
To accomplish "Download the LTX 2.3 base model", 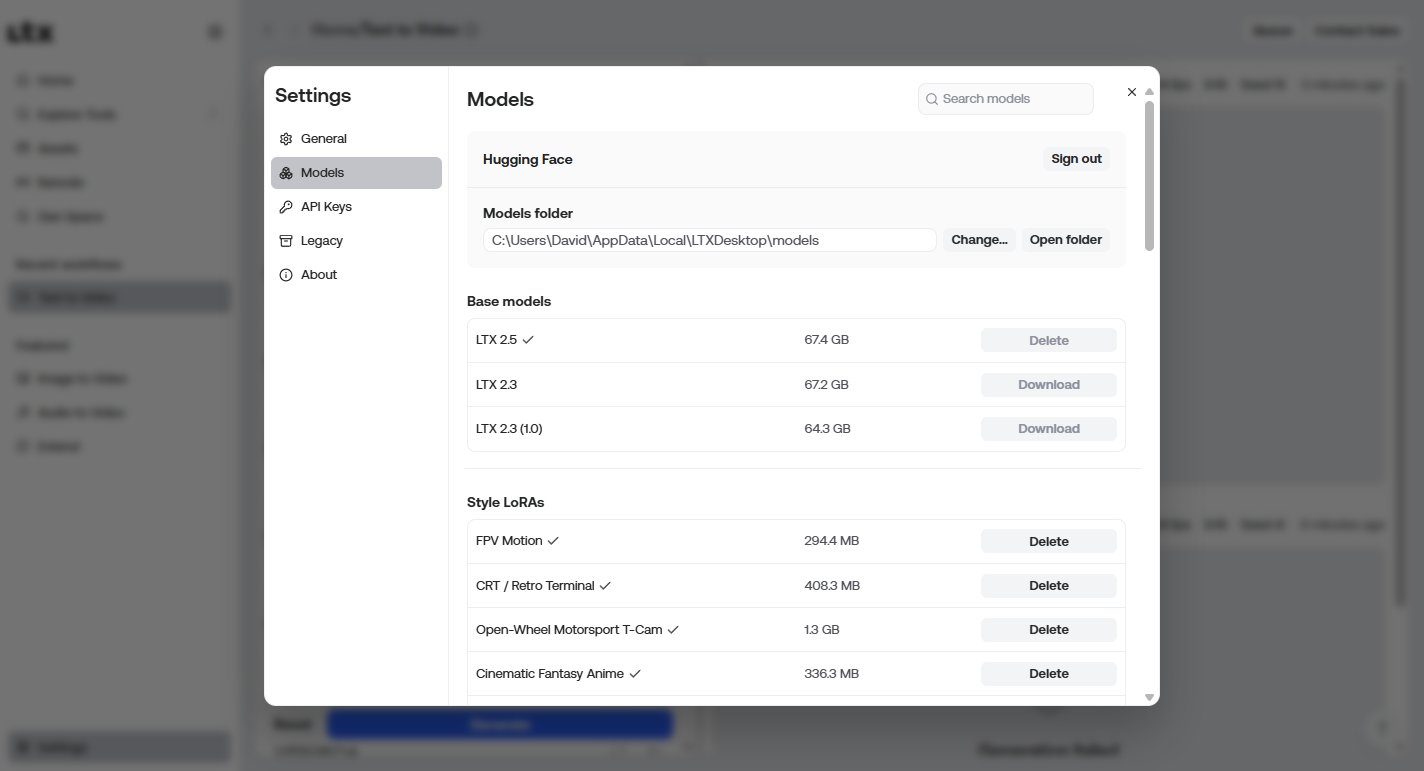I will (1049, 385).
